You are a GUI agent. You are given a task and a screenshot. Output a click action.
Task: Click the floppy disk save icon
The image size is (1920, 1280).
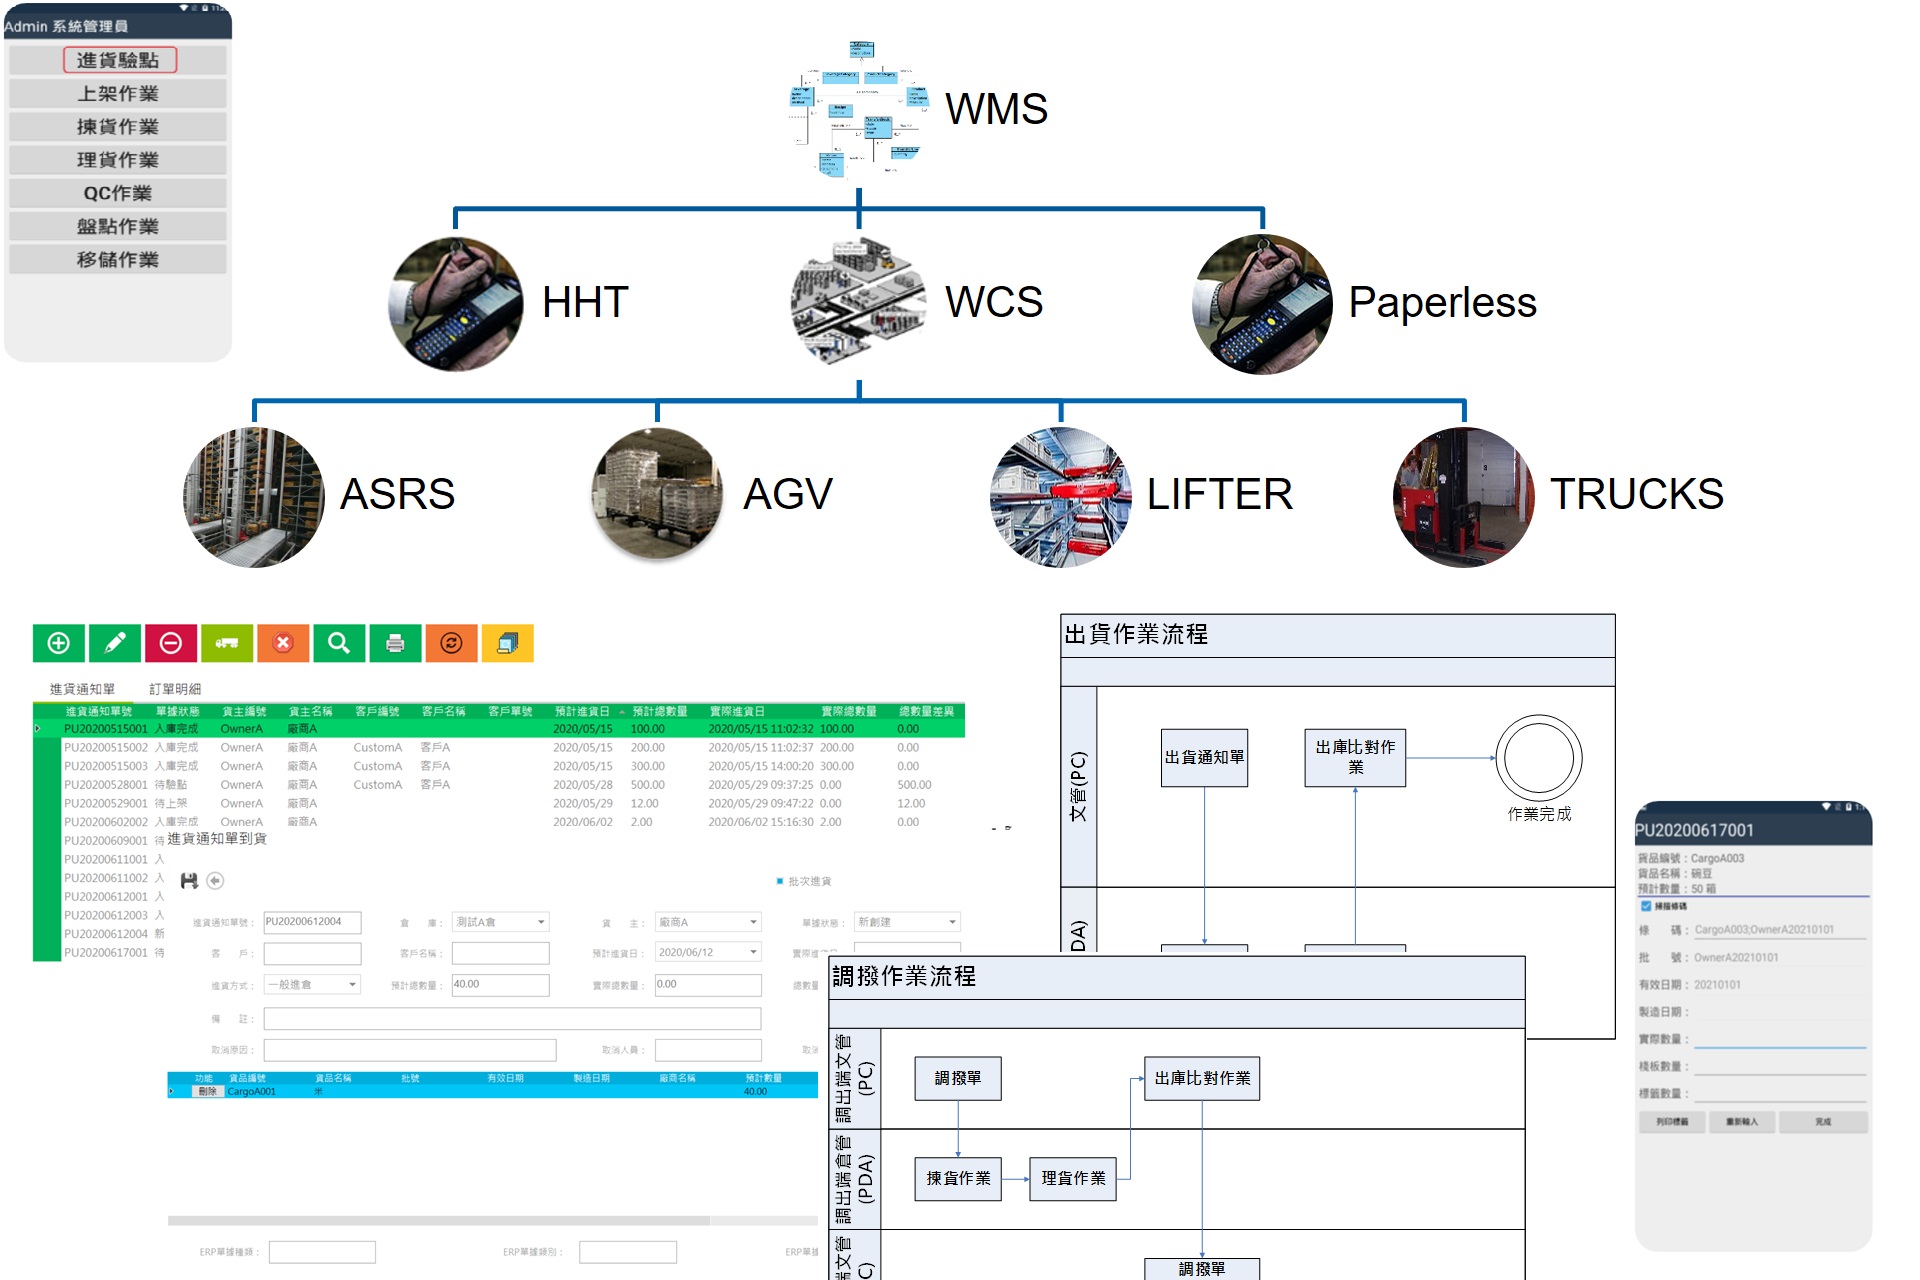pyautogui.click(x=189, y=881)
